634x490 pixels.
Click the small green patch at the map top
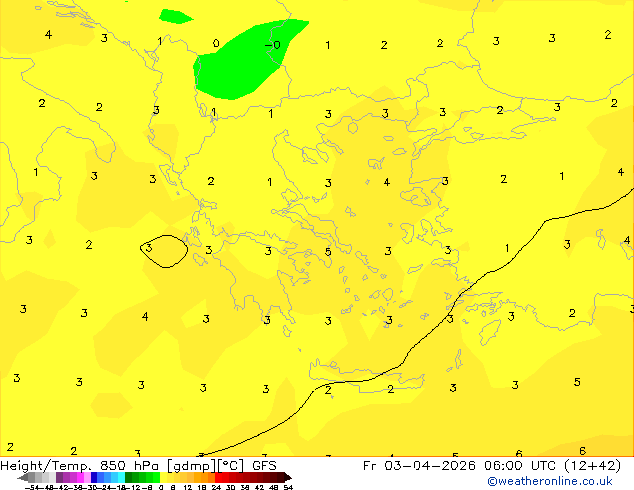(175, 16)
